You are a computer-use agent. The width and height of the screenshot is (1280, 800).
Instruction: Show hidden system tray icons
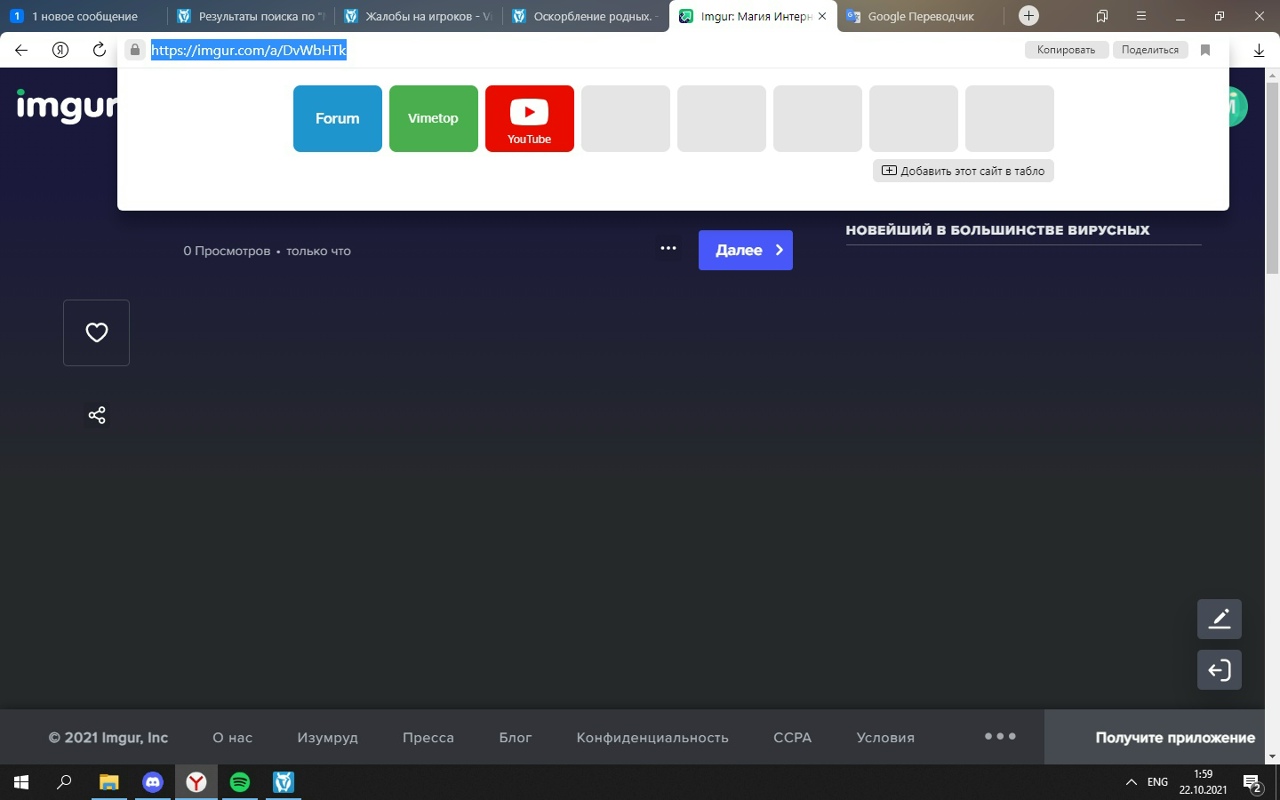click(x=1131, y=782)
